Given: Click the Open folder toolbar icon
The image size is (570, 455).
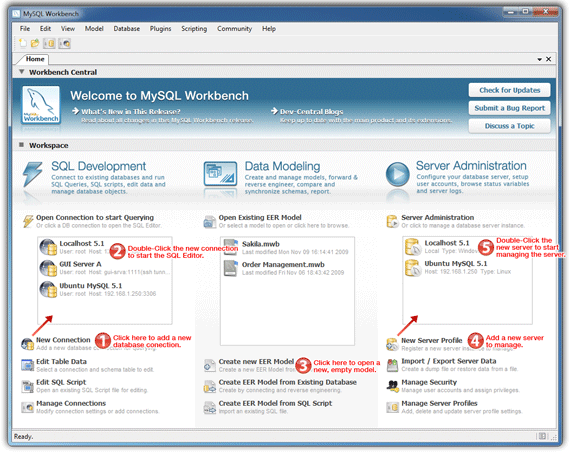Looking at the screenshot, I should tap(35, 44).
